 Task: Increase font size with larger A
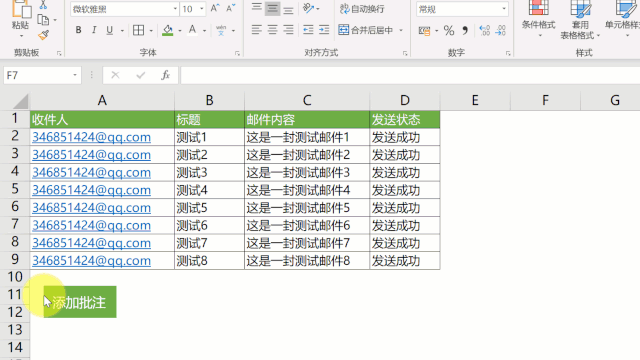click(x=215, y=8)
